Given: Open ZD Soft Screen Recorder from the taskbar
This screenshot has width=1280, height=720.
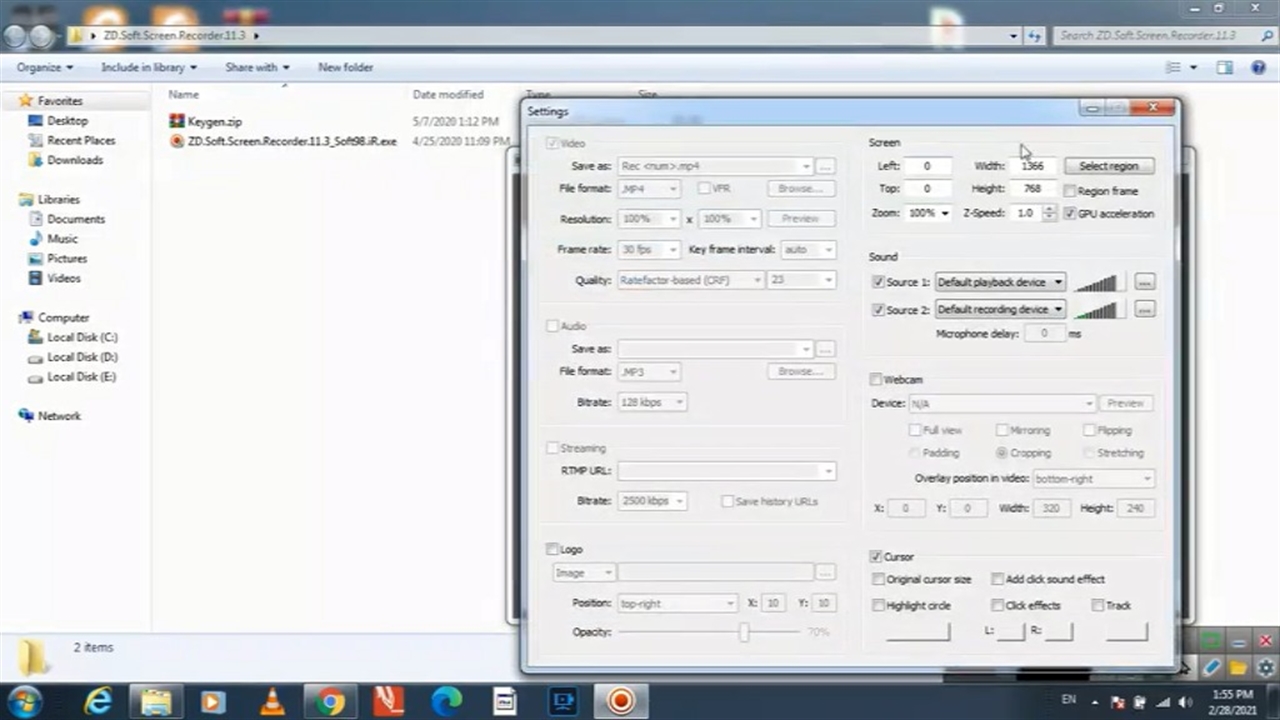Looking at the screenshot, I should (621, 701).
